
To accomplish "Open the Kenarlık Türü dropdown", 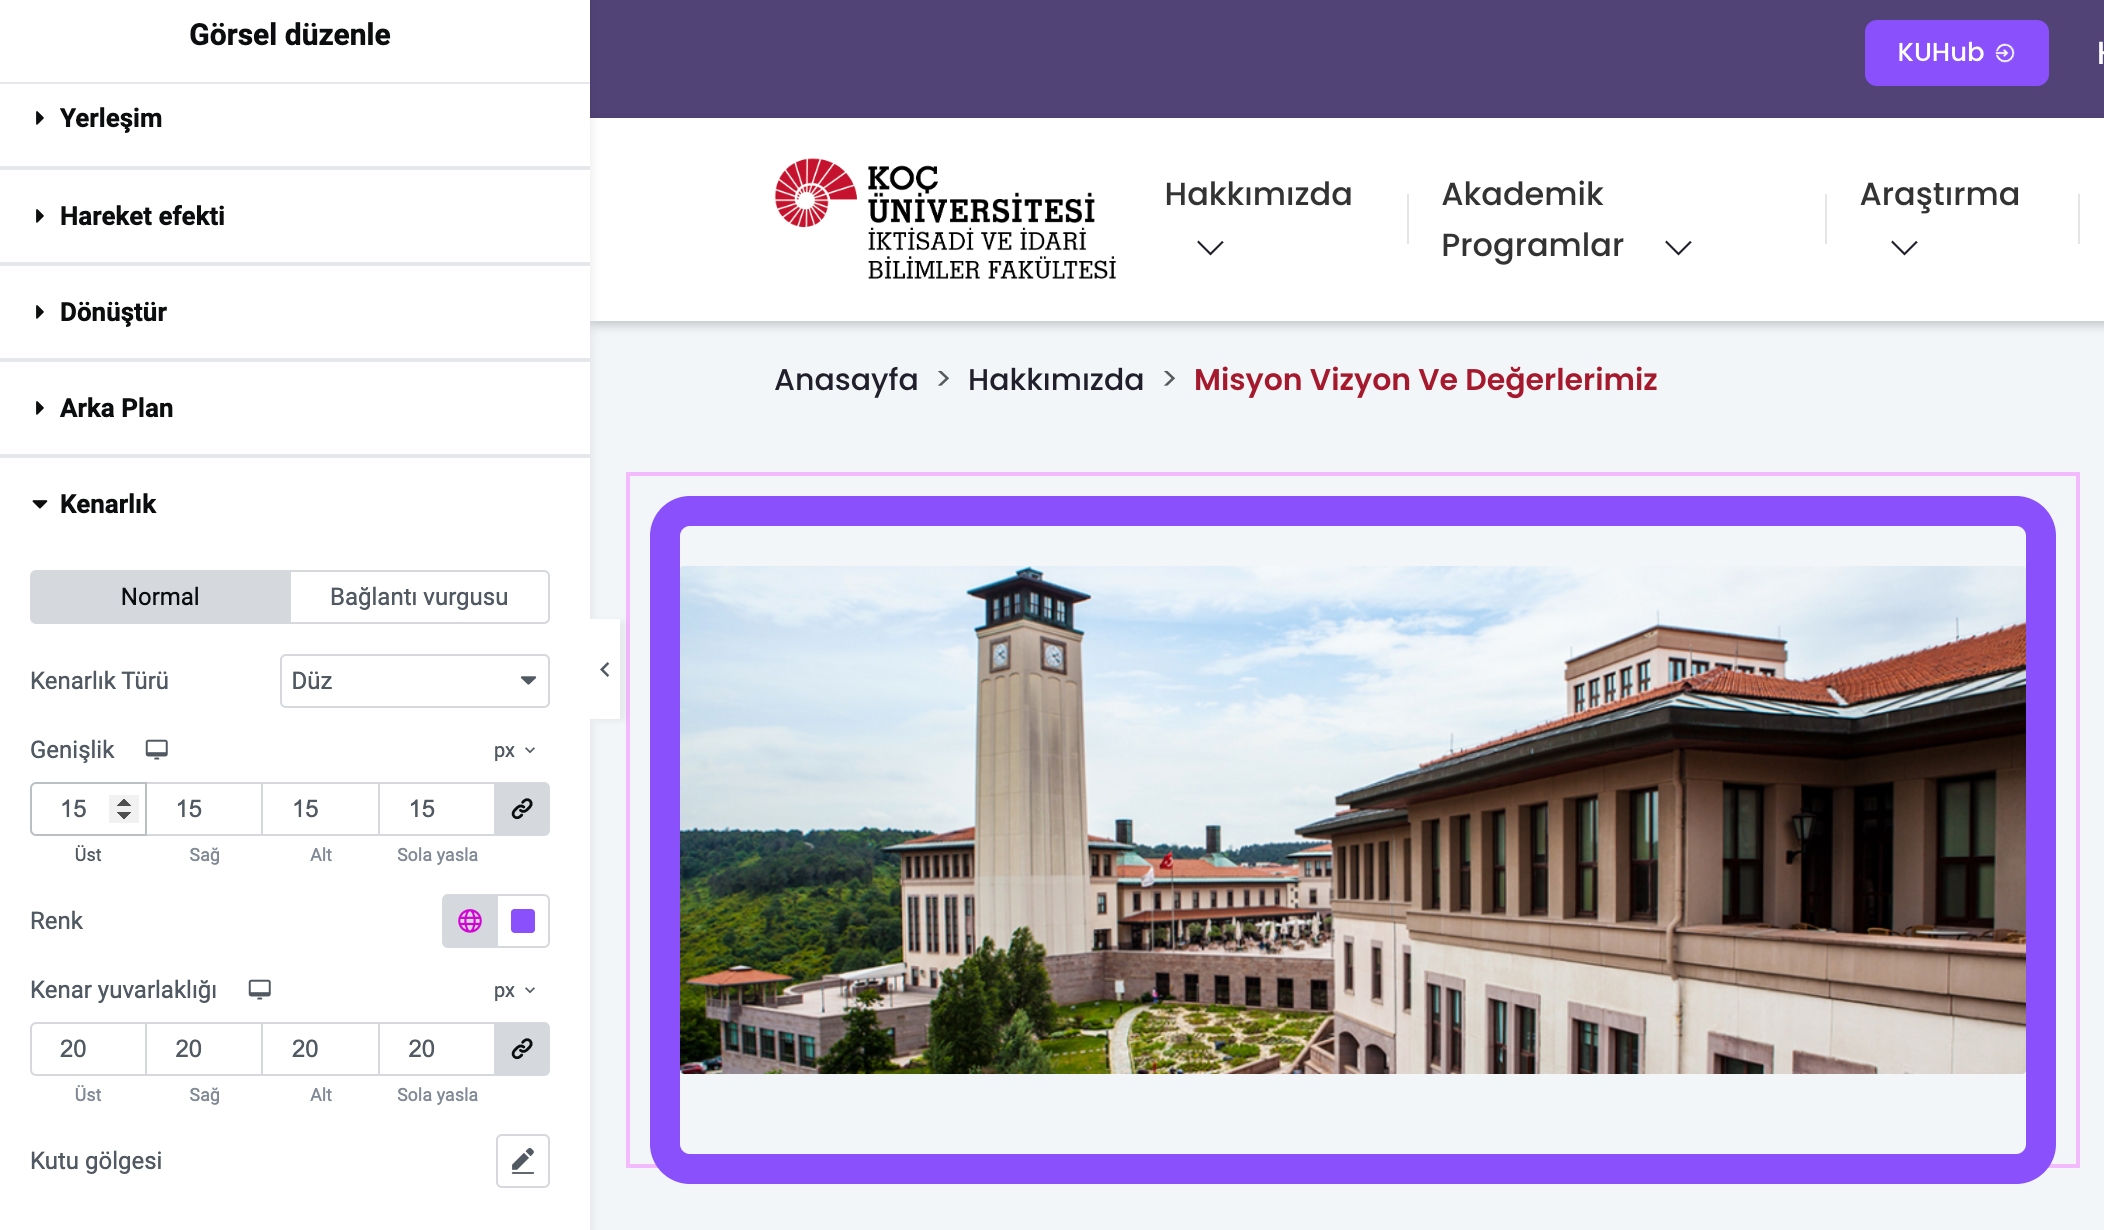I will [x=414, y=681].
